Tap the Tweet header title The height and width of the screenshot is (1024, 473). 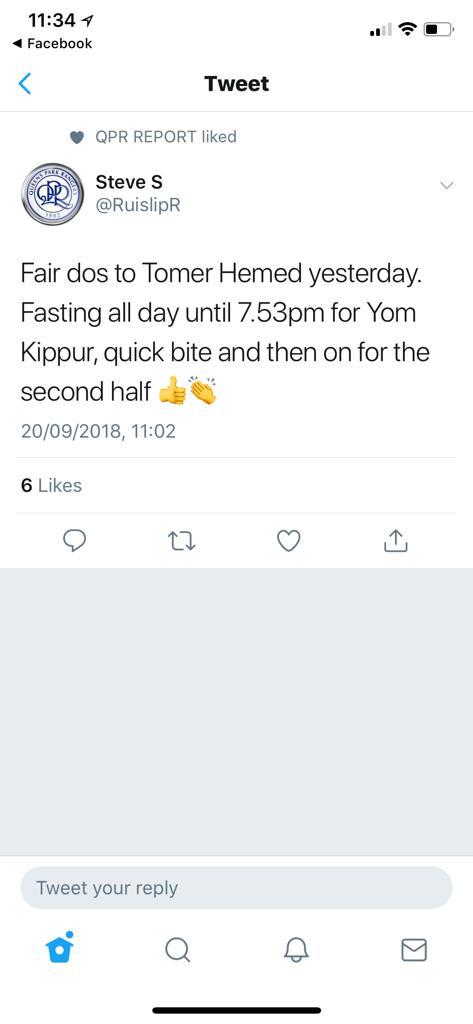point(236,84)
